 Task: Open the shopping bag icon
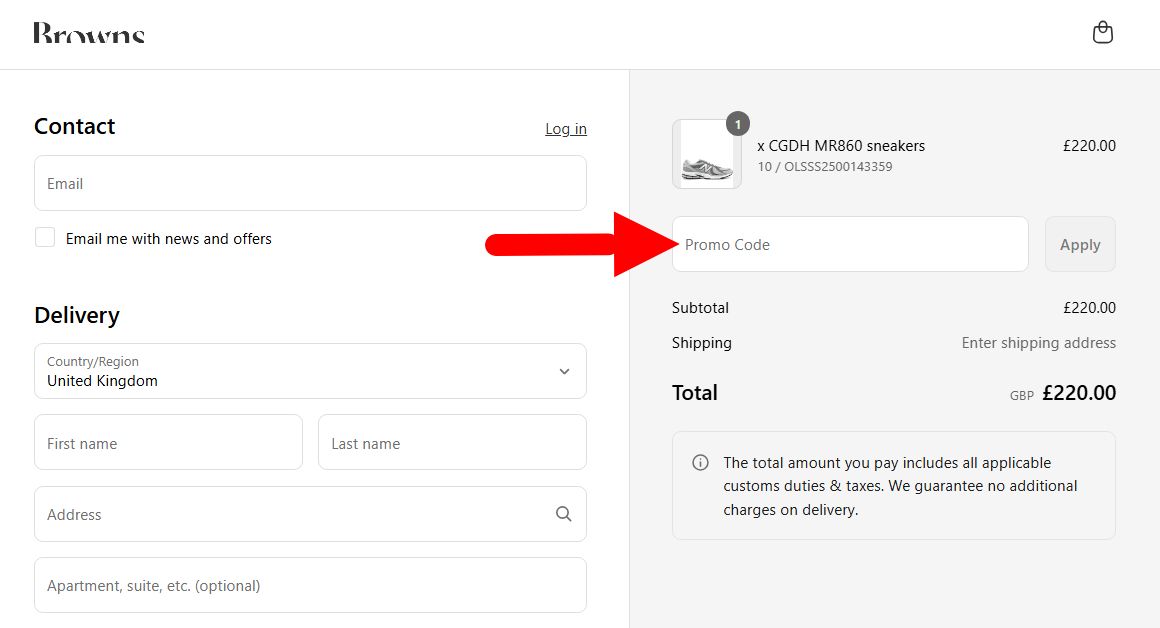click(x=1102, y=33)
